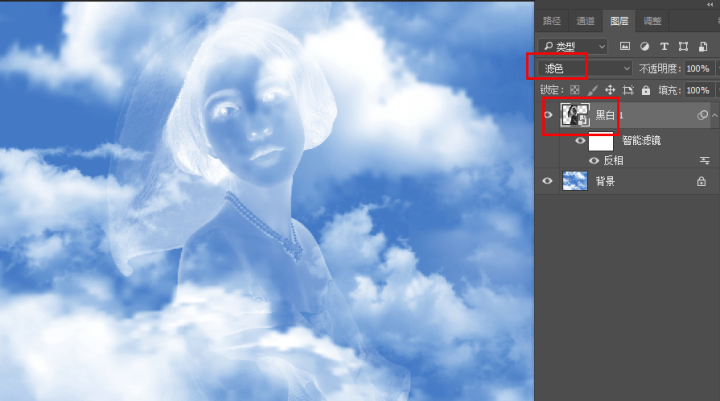720x401 pixels.
Task: Hide the 背景 layer eye icon
Action: coord(547,181)
